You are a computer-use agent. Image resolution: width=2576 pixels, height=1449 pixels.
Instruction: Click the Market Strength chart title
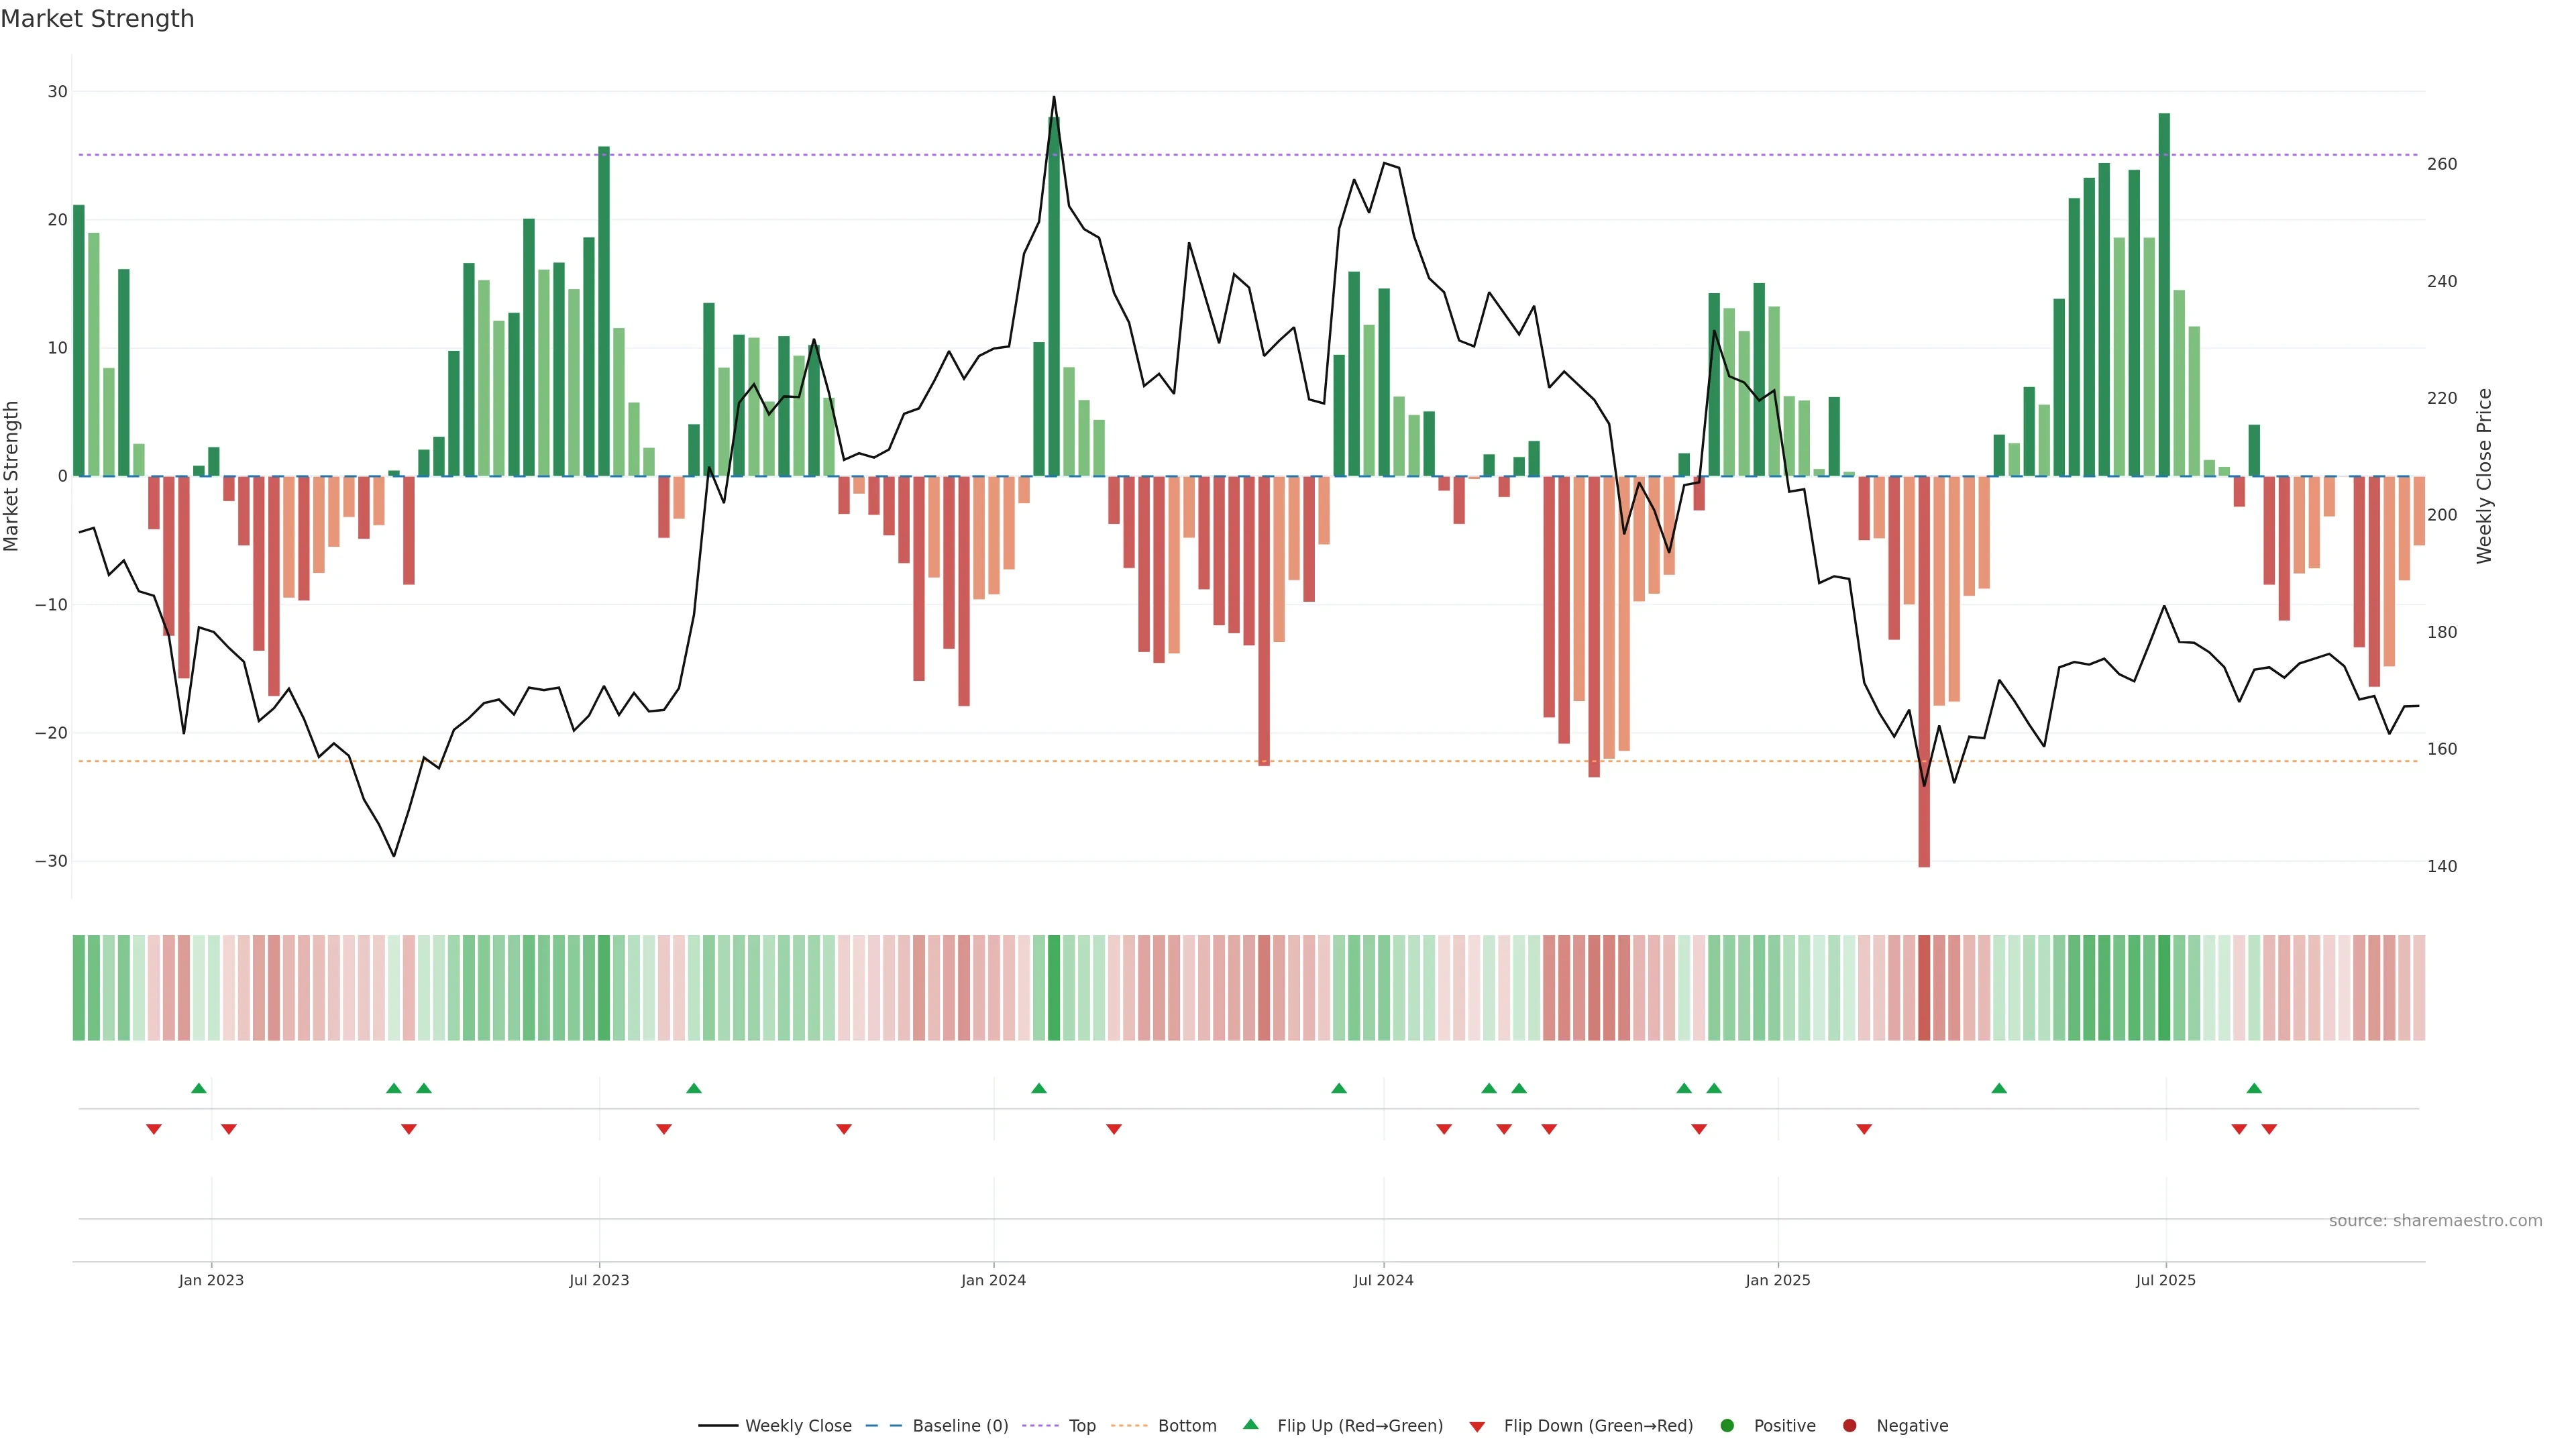coord(97,19)
